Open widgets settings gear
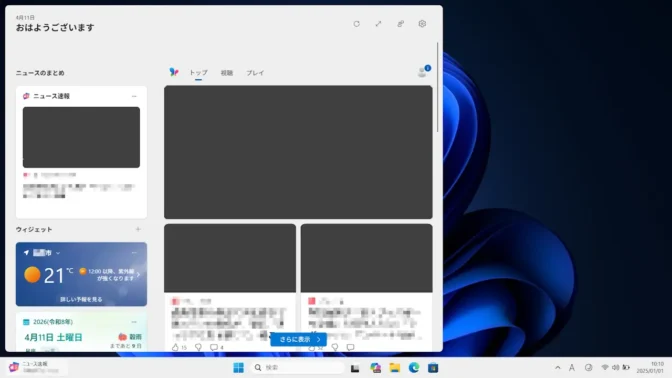 [x=422, y=24]
